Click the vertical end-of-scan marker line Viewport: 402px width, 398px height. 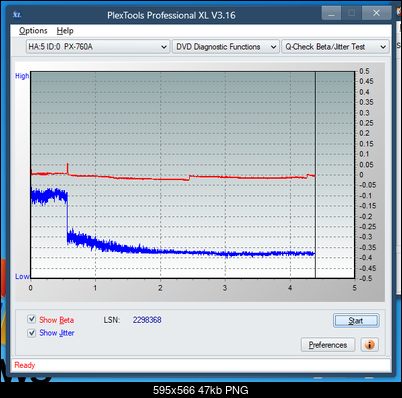coord(315,174)
